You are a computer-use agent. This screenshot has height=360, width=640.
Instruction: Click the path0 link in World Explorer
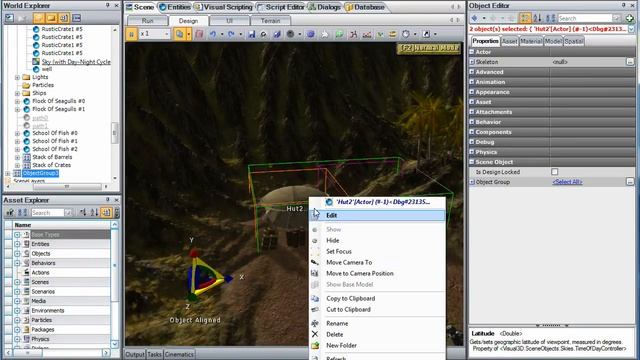40,118
